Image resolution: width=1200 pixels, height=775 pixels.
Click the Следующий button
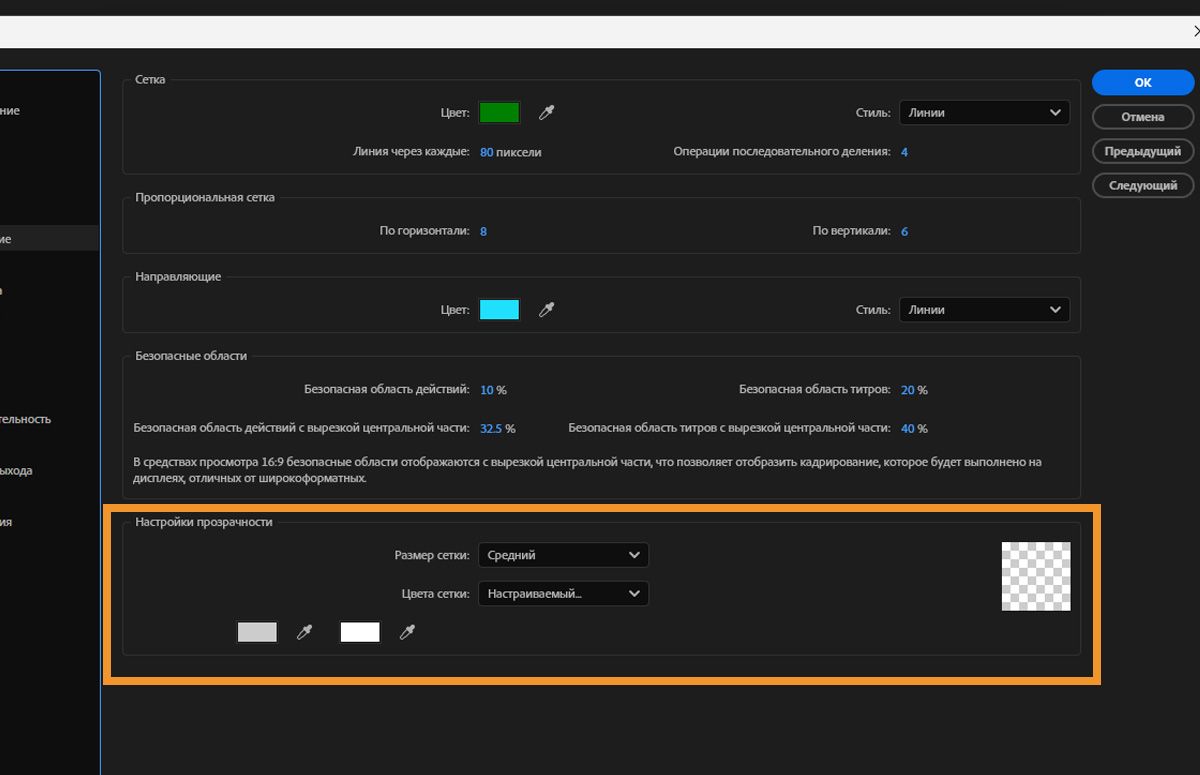point(1143,186)
